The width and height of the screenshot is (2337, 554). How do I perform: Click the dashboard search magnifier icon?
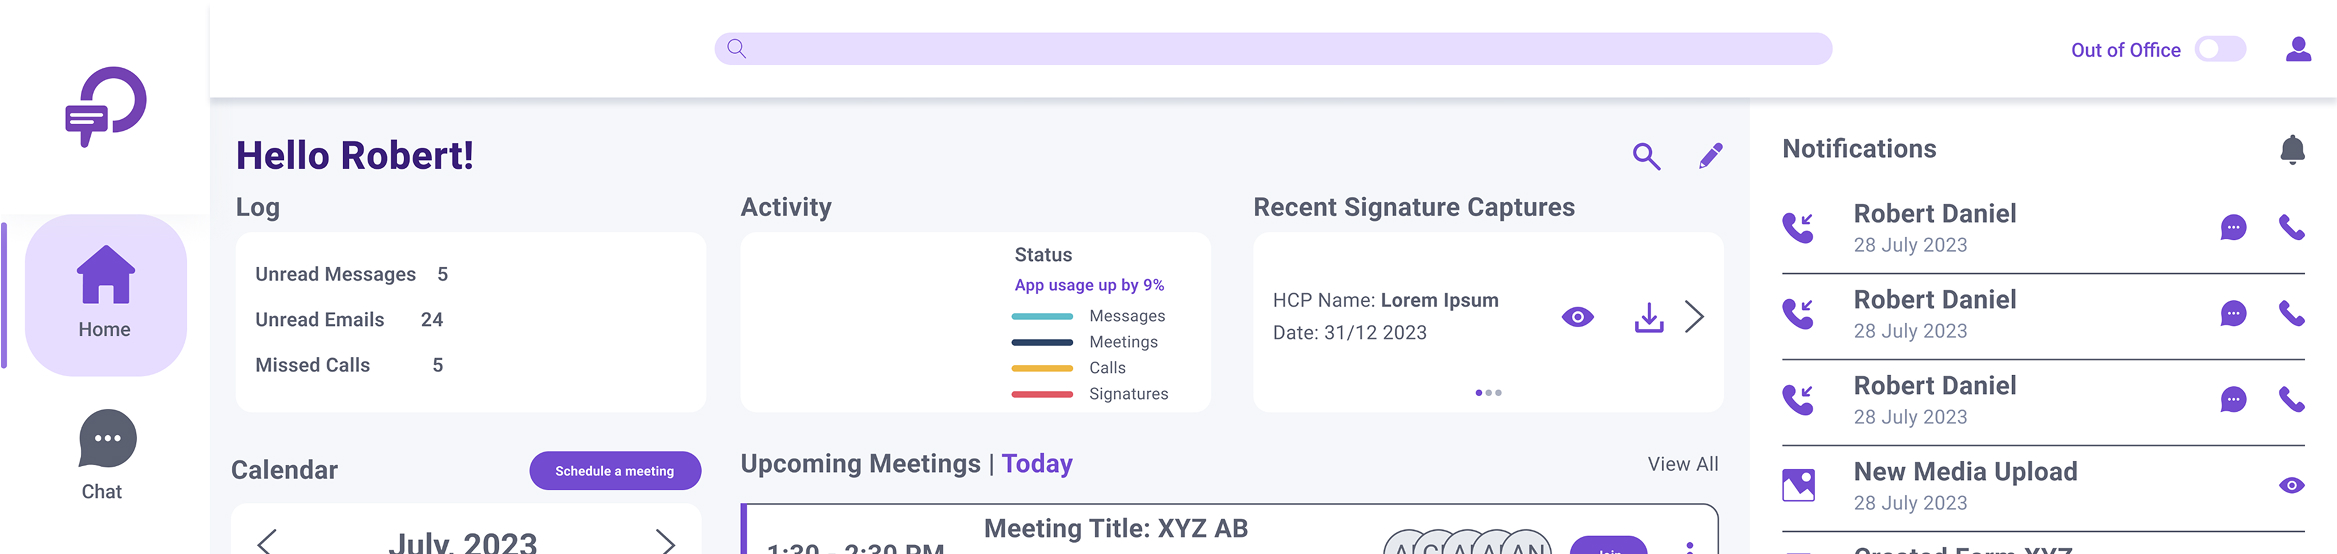point(1646,156)
